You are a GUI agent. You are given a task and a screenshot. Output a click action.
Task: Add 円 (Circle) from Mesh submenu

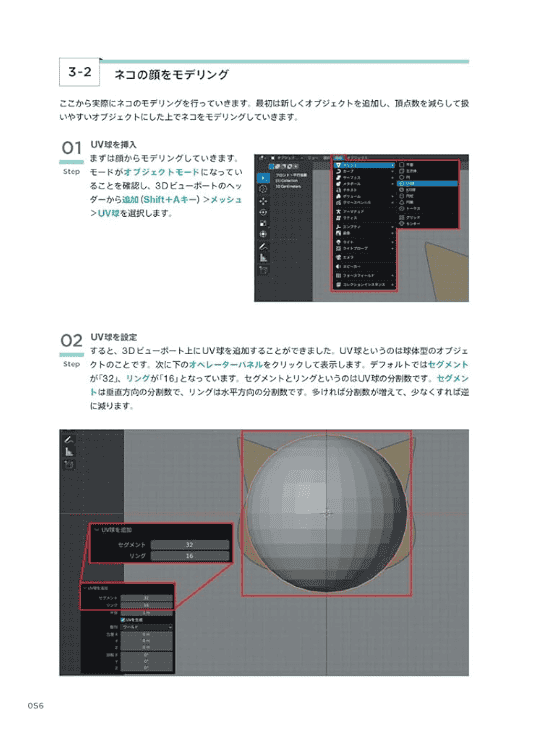coord(427,177)
